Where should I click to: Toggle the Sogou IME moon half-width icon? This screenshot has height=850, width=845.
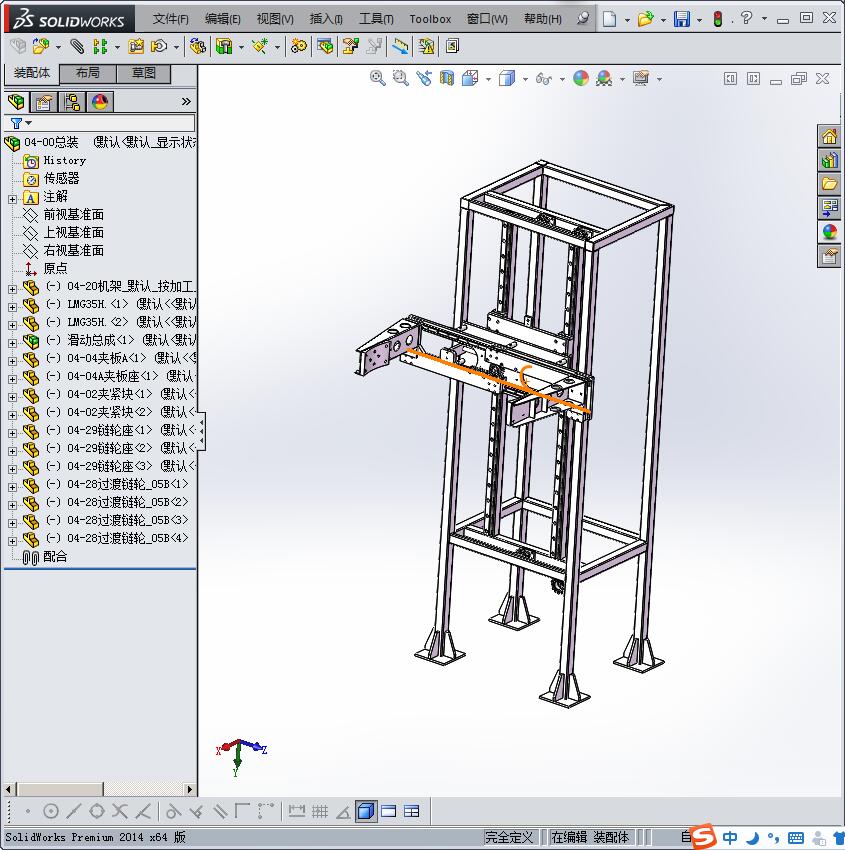click(752, 838)
